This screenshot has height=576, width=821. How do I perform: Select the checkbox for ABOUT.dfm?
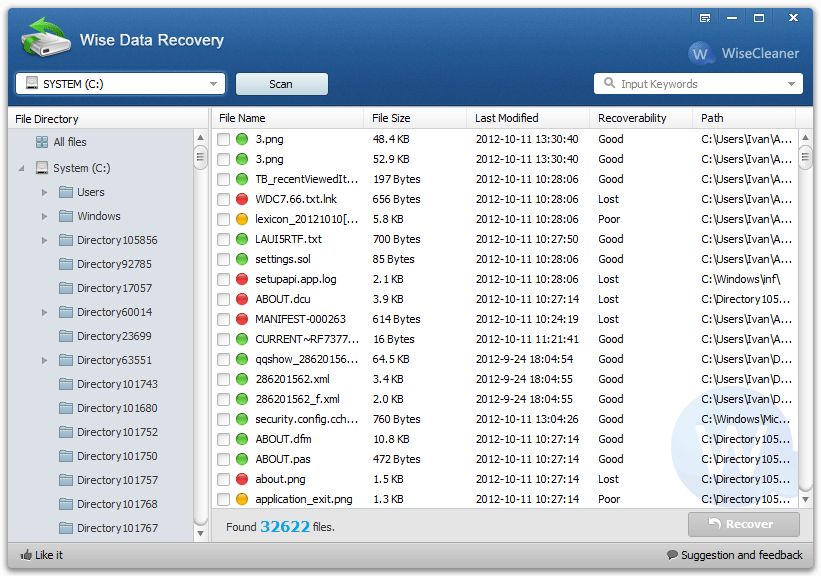coord(224,439)
